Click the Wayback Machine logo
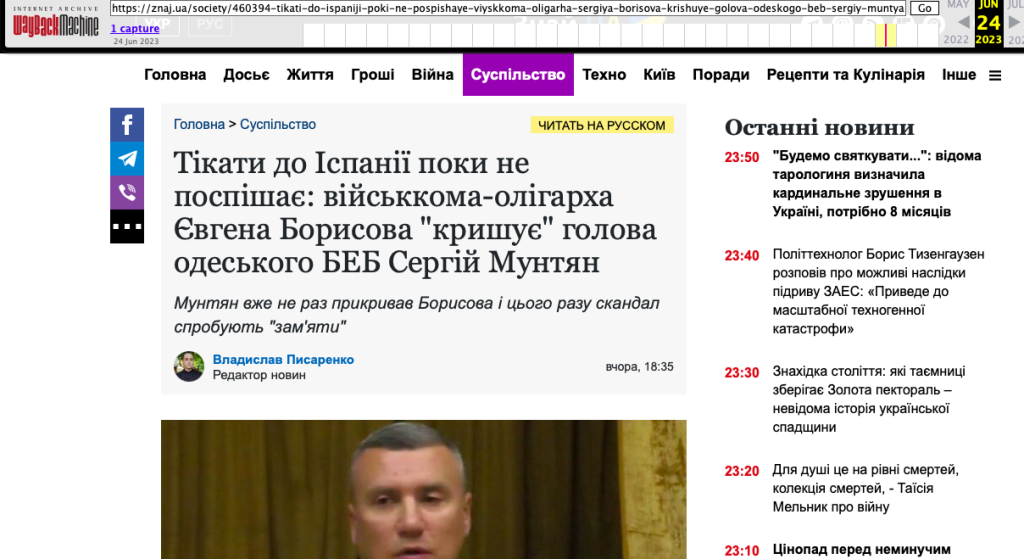This screenshot has height=559, width=1024. click(x=56, y=22)
